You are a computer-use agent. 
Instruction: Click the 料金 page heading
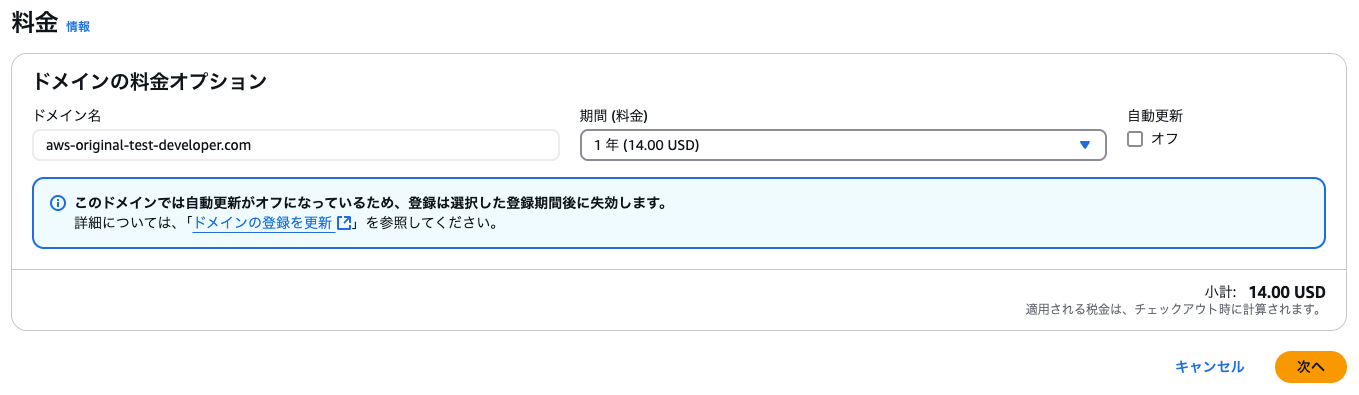[x=35, y=25]
